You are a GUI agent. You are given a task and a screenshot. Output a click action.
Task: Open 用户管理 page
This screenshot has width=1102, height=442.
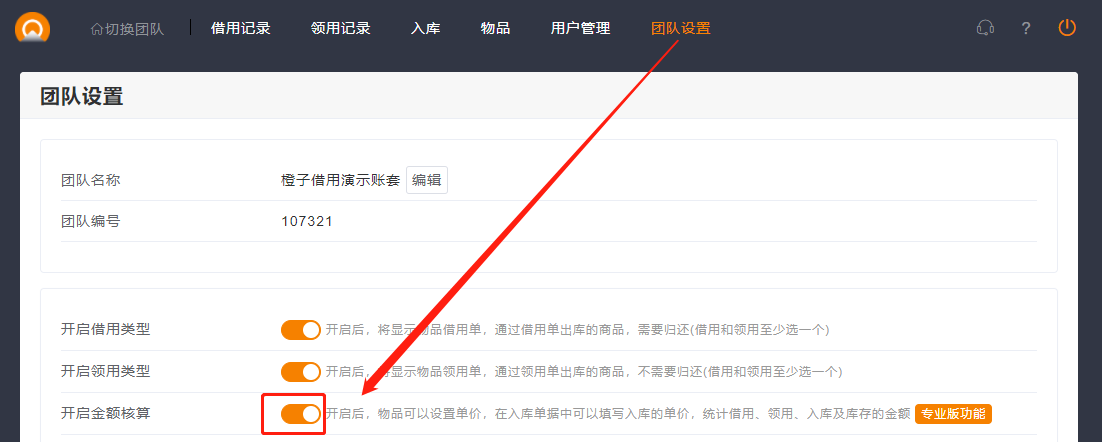tap(580, 28)
